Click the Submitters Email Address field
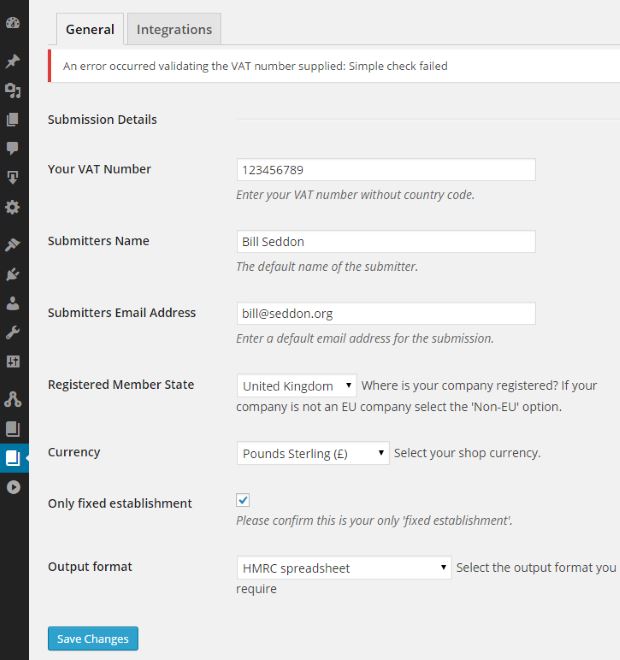Image resolution: width=620 pixels, height=660 pixels. pos(386,314)
